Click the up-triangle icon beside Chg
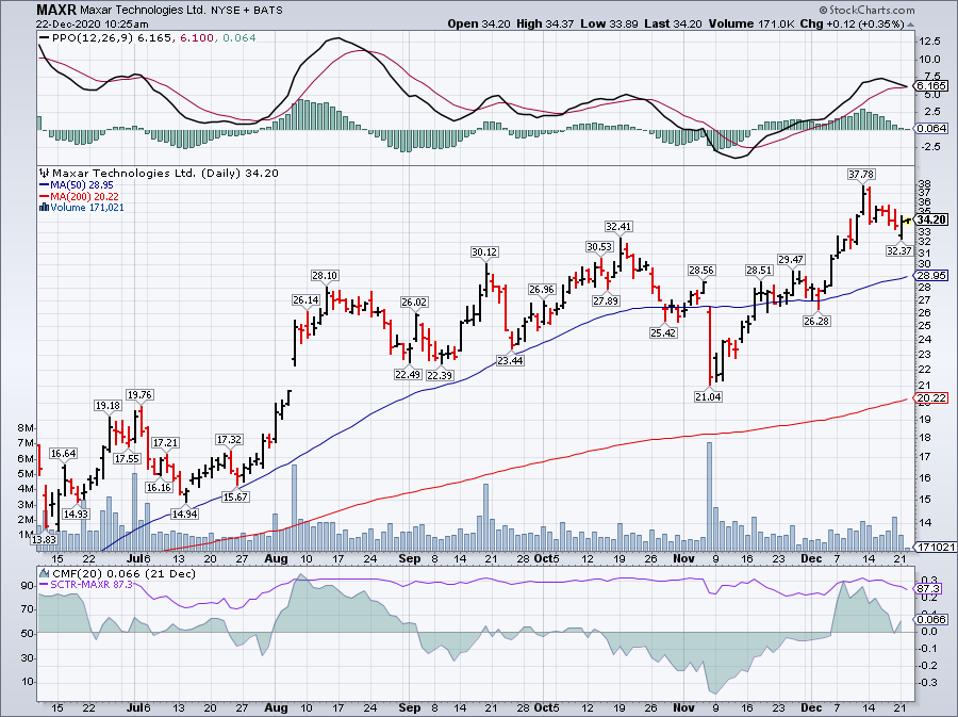Screen dimensions: 958x717 [910, 24]
